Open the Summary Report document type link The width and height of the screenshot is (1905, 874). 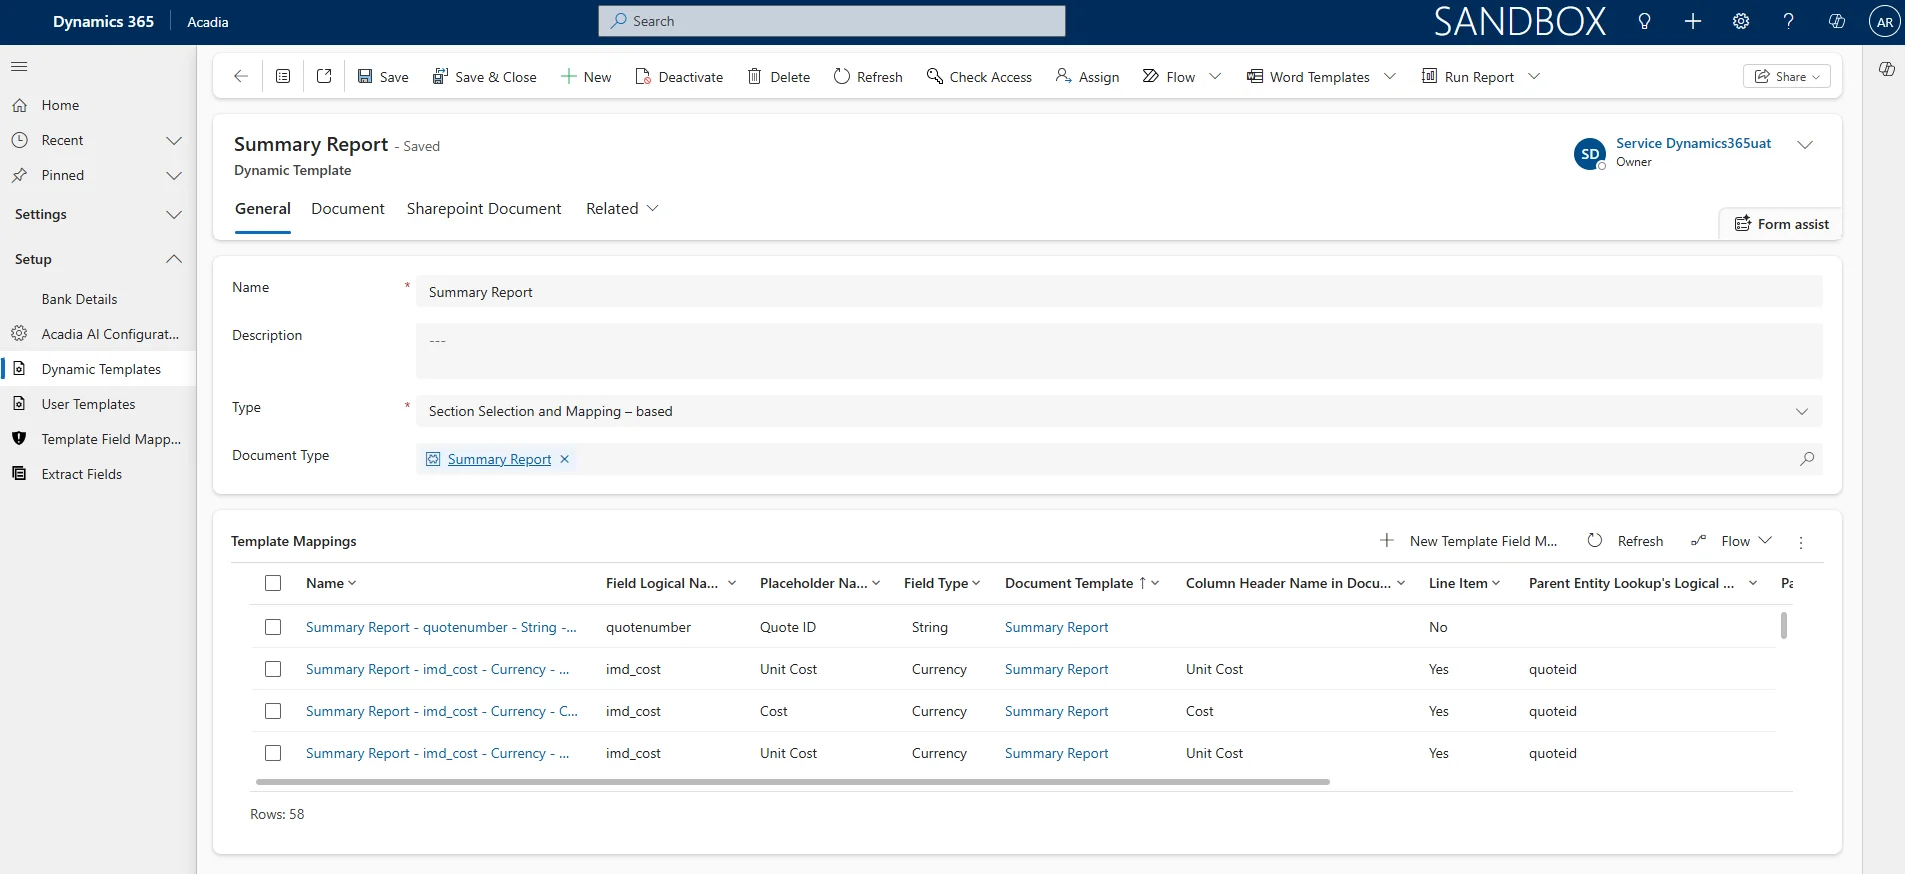pyautogui.click(x=499, y=459)
